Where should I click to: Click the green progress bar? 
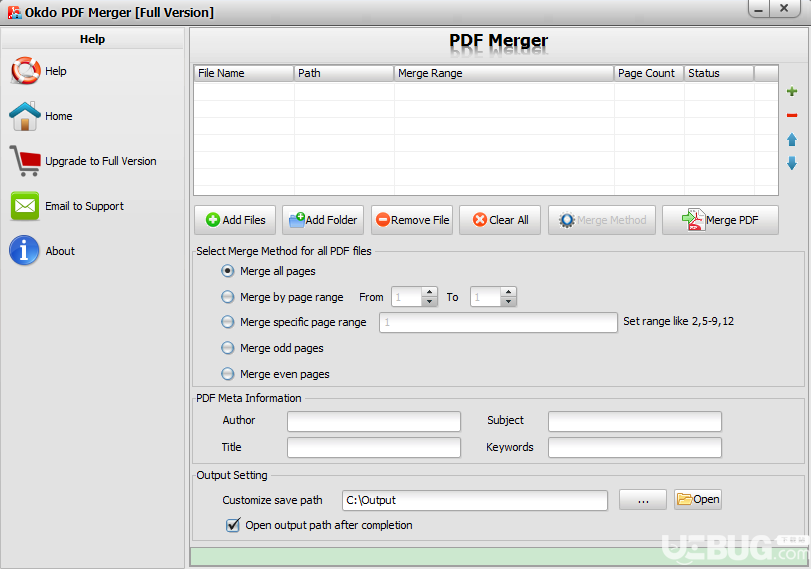tap(498, 557)
